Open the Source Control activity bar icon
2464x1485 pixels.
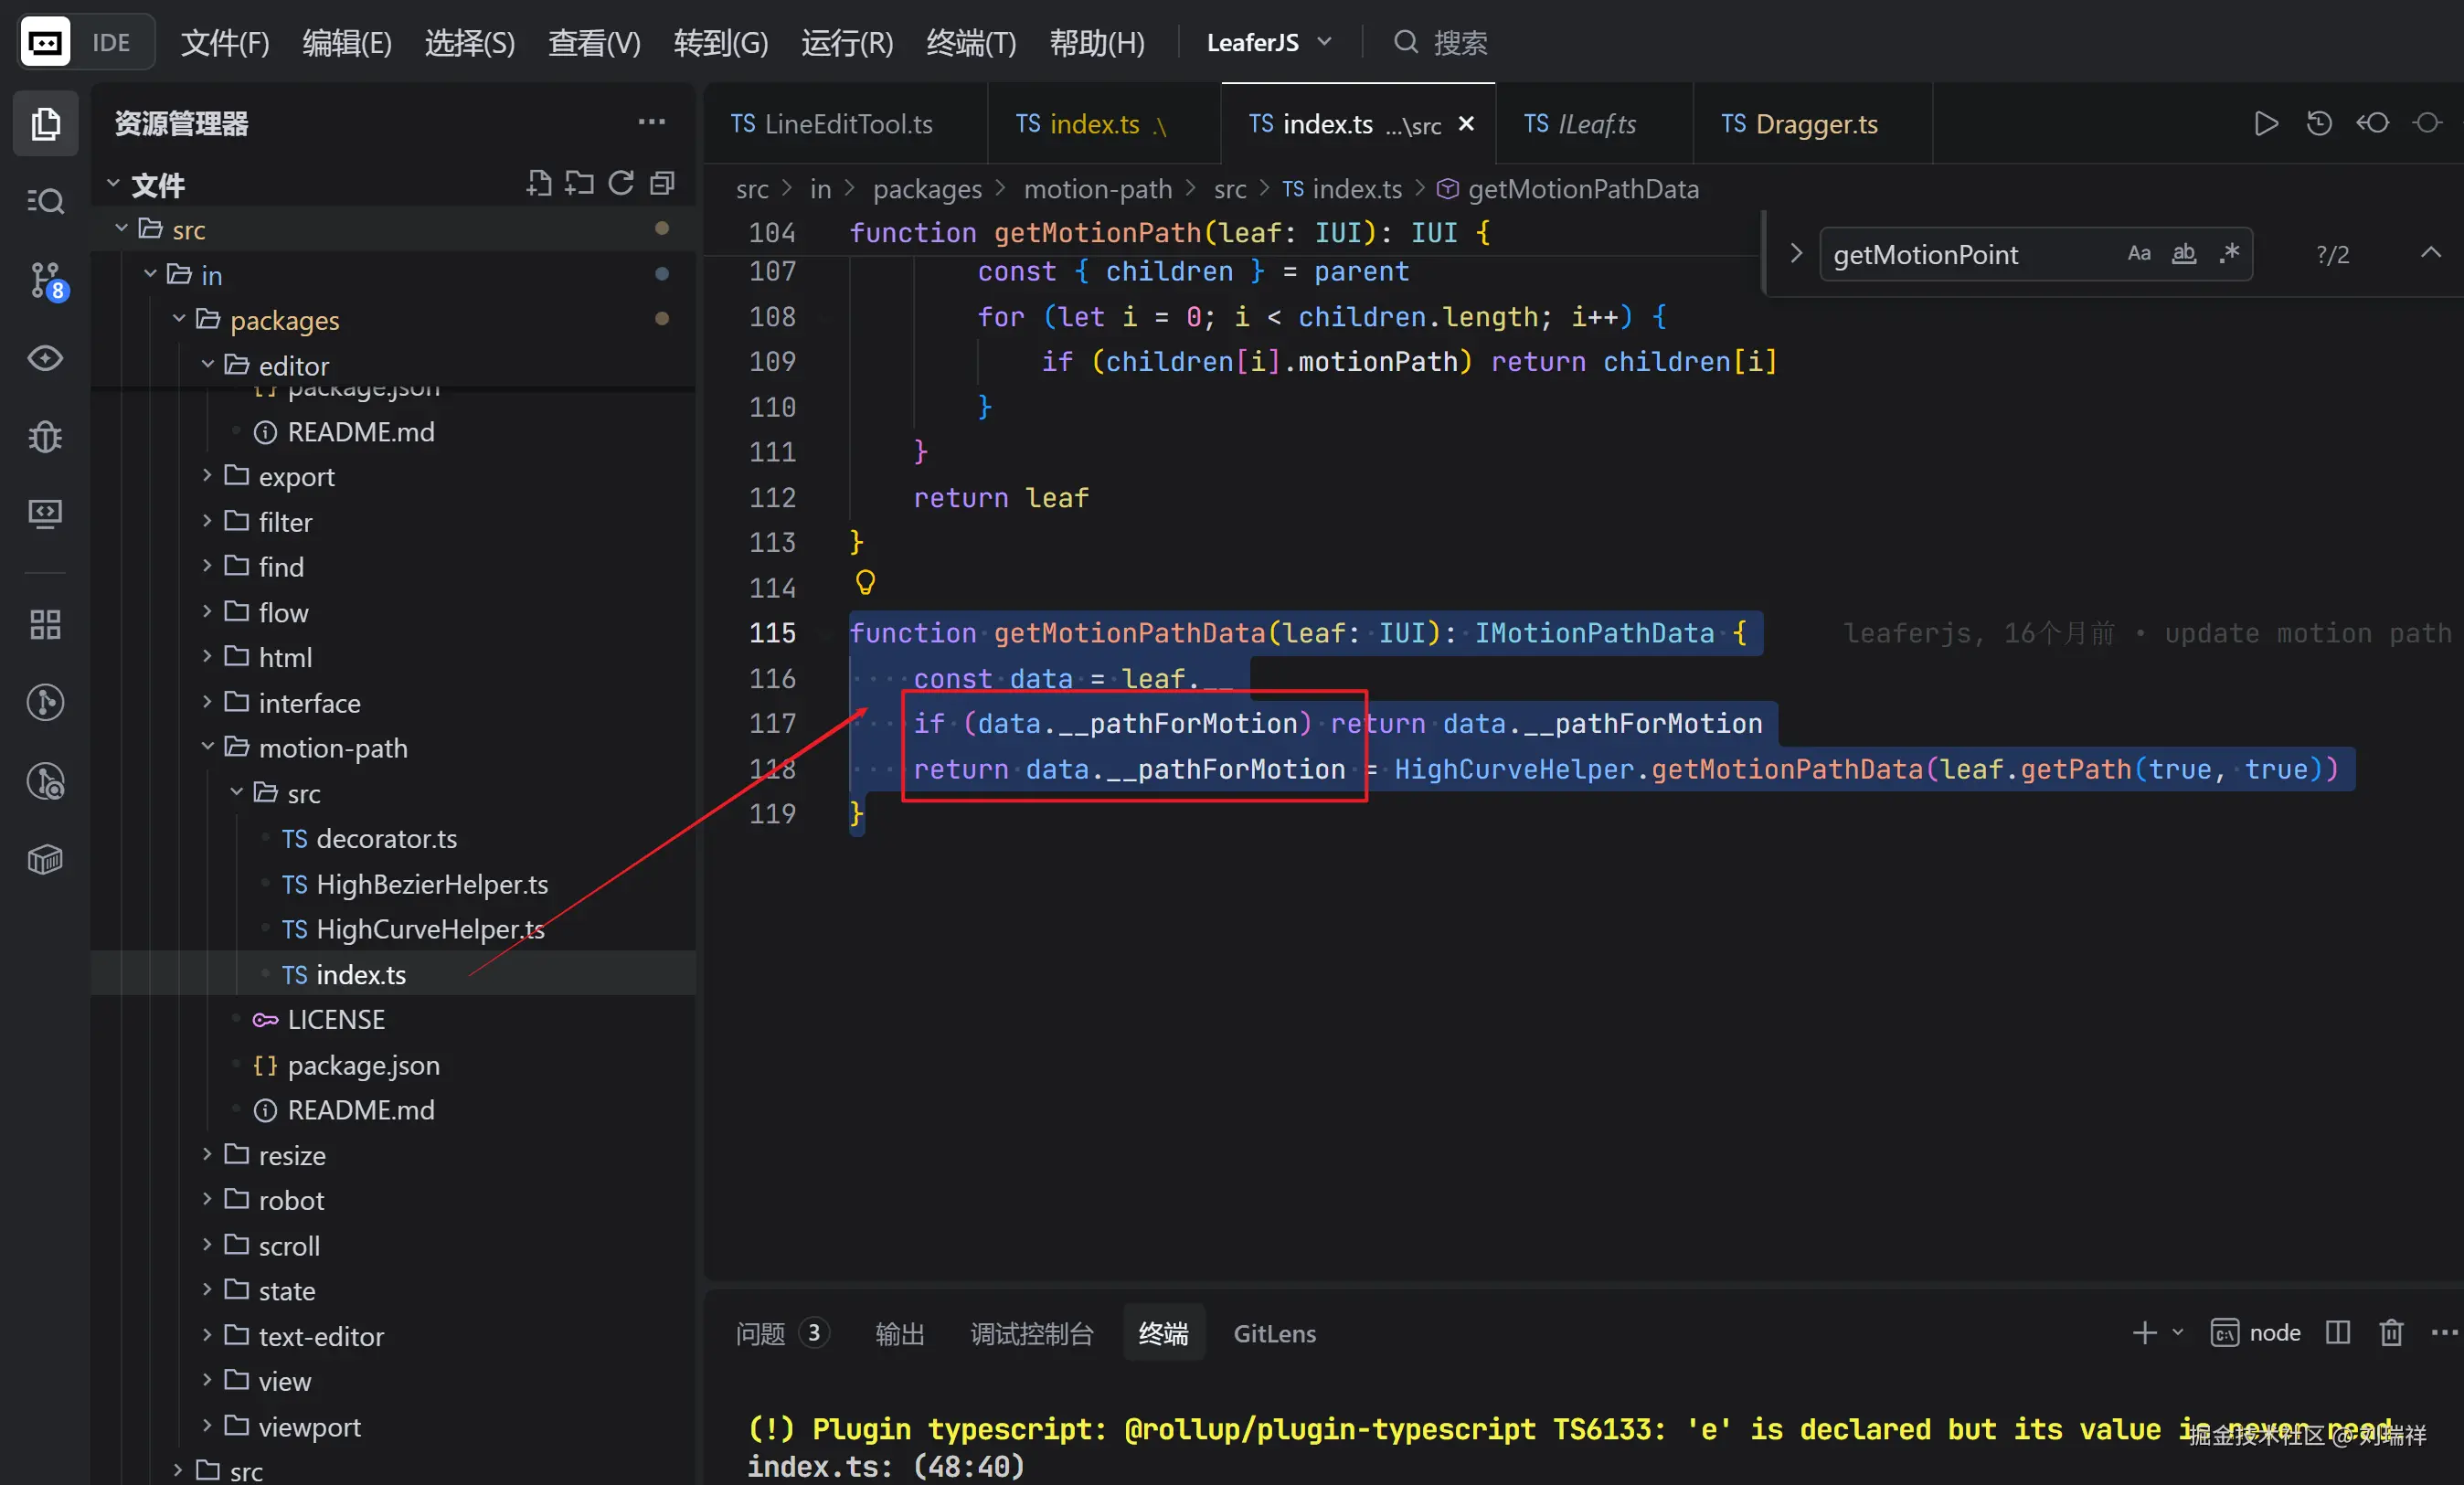pyautogui.click(x=45, y=279)
